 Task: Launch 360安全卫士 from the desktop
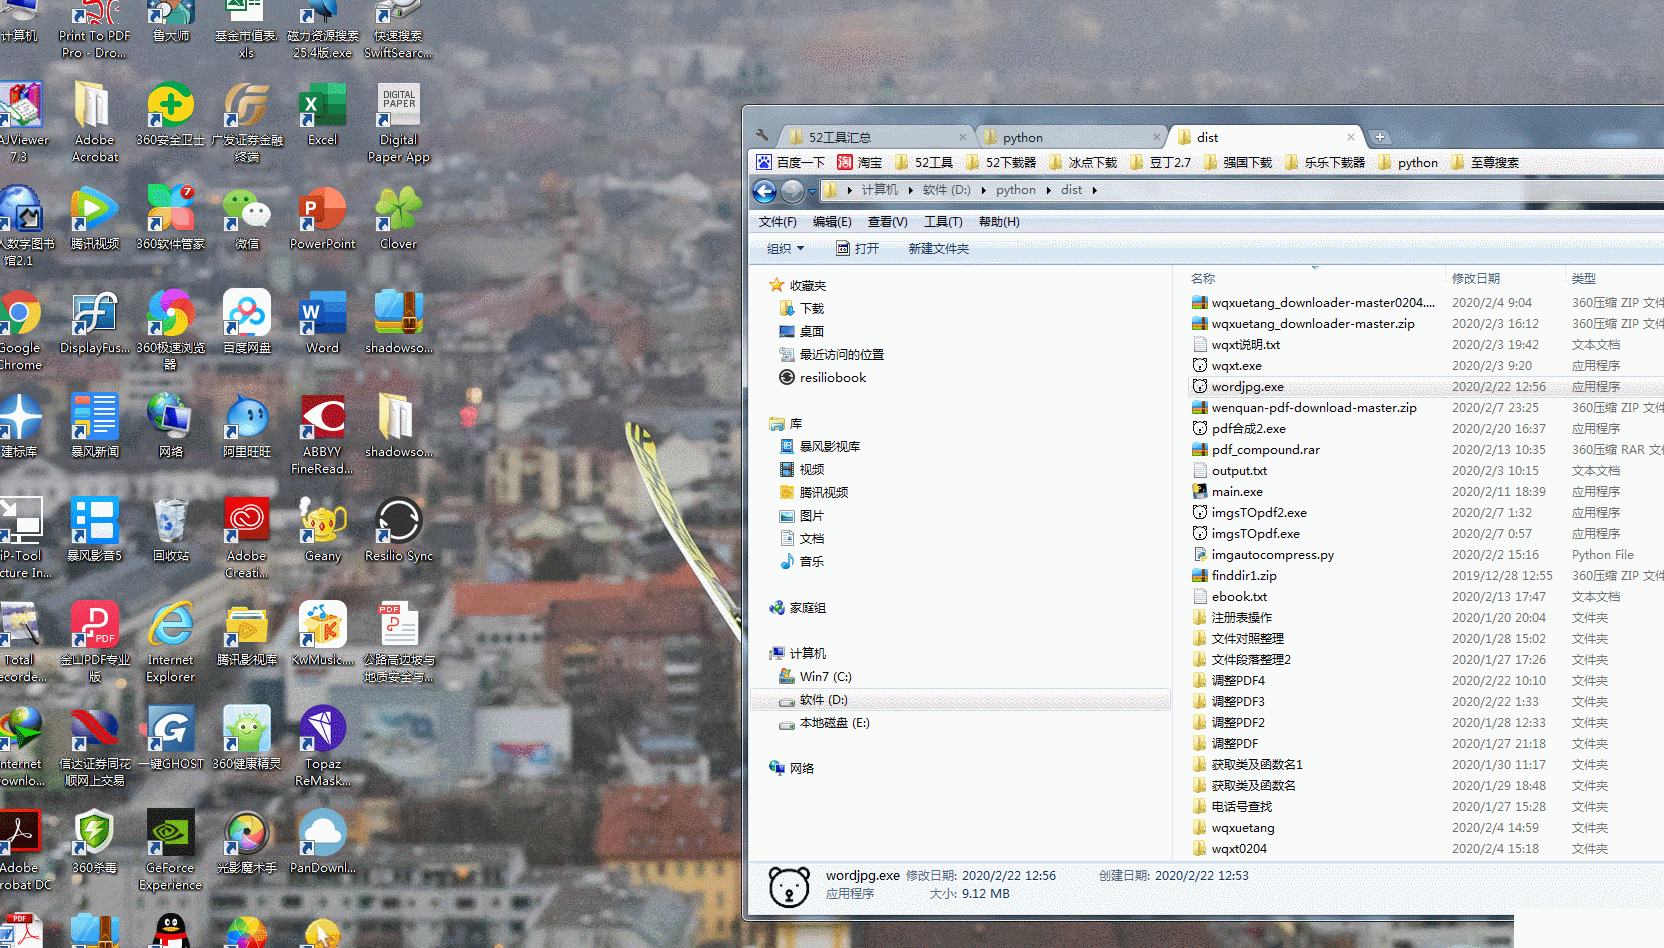click(x=170, y=114)
